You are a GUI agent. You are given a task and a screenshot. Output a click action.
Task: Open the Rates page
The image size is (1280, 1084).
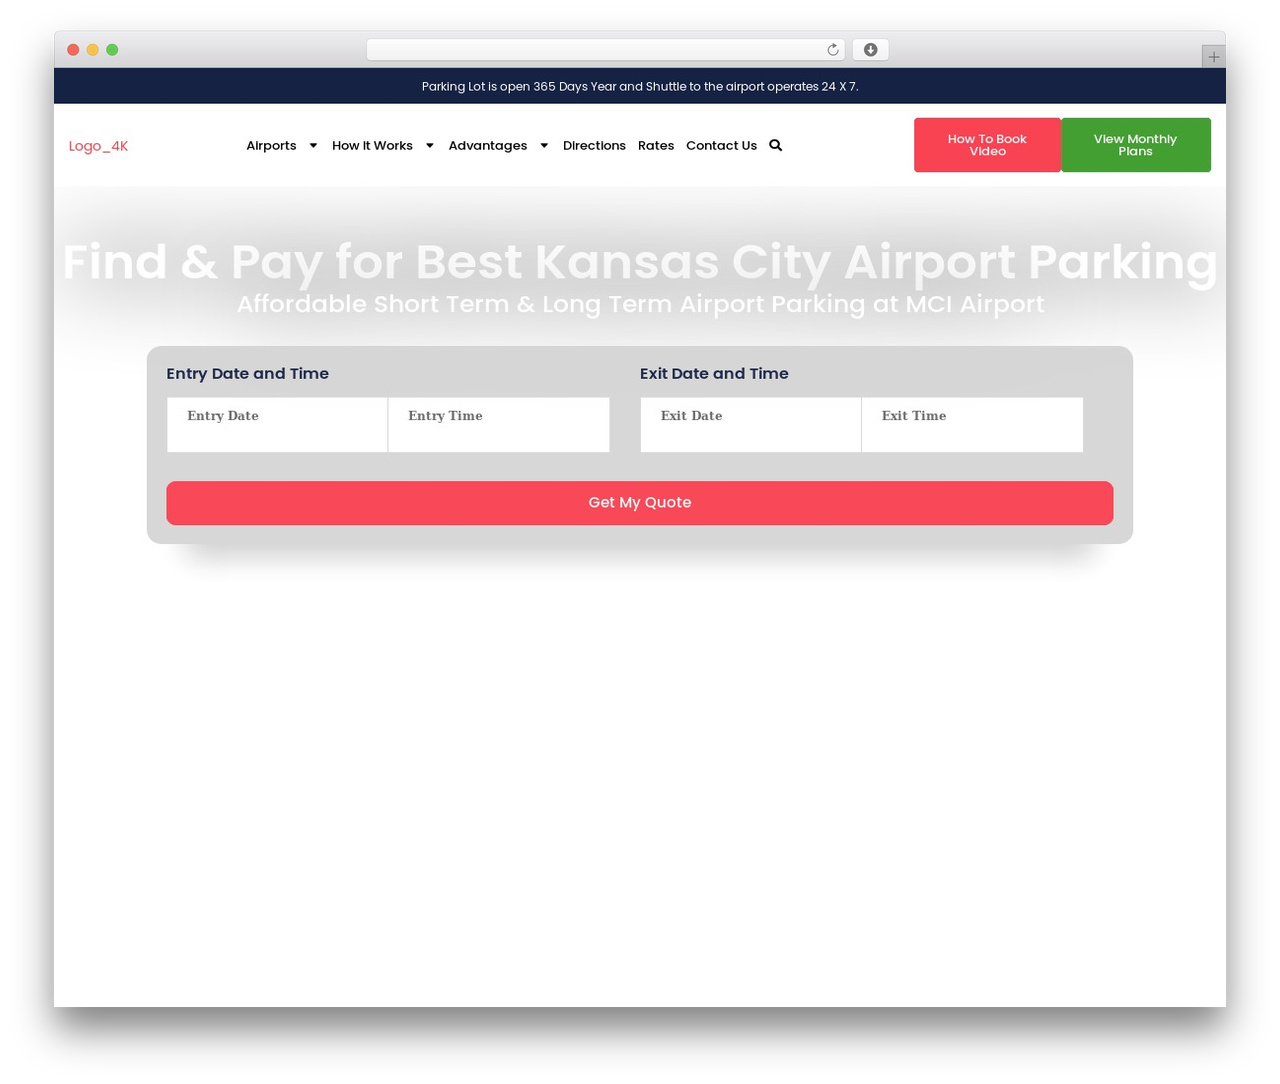pyautogui.click(x=656, y=146)
